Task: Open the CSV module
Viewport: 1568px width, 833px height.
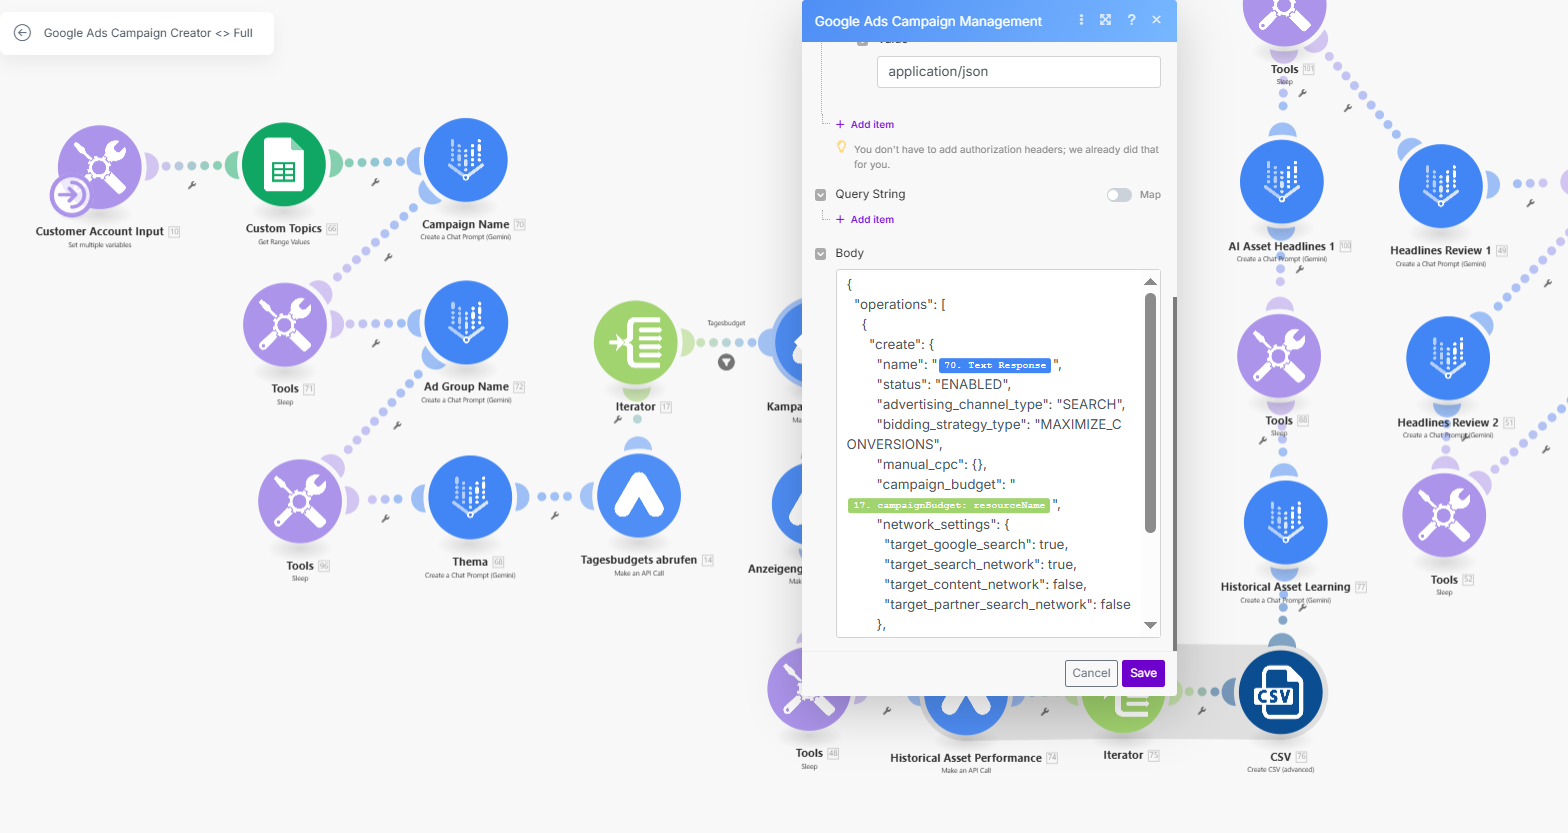Action: pos(1281,692)
